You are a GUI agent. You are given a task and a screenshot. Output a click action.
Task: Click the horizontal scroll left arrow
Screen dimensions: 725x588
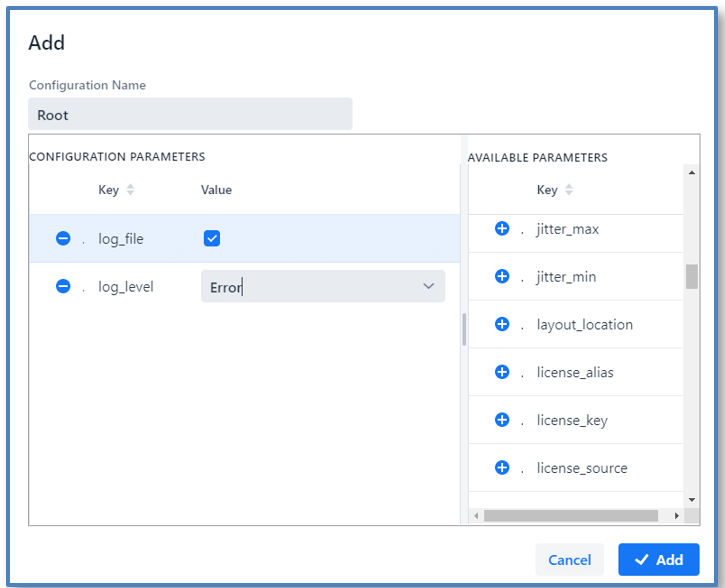tap(476, 515)
